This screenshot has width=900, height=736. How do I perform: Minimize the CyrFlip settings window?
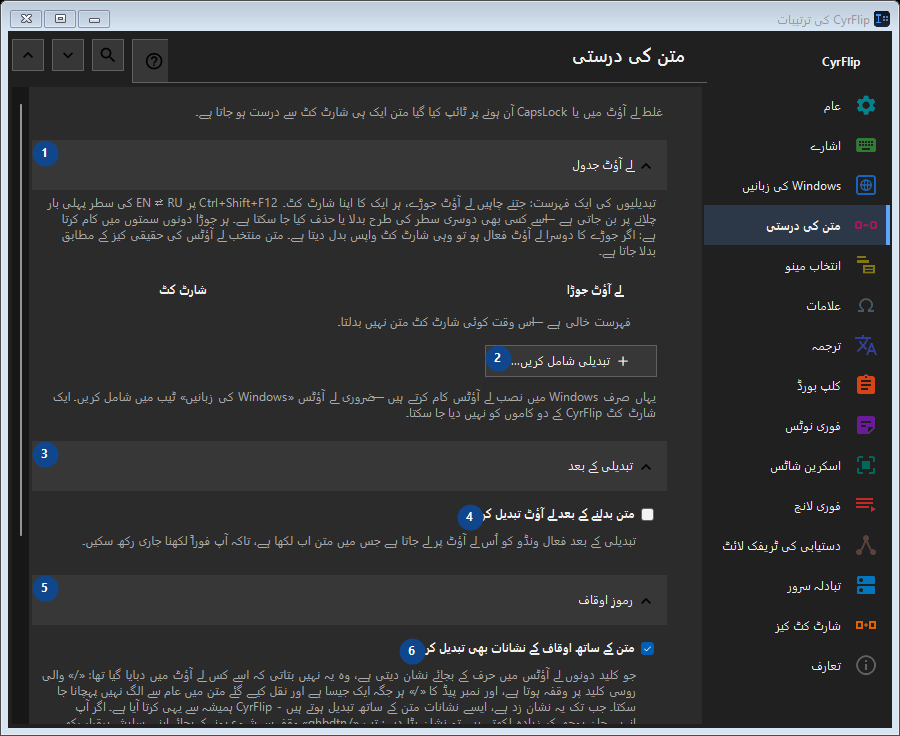(x=94, y=20)
